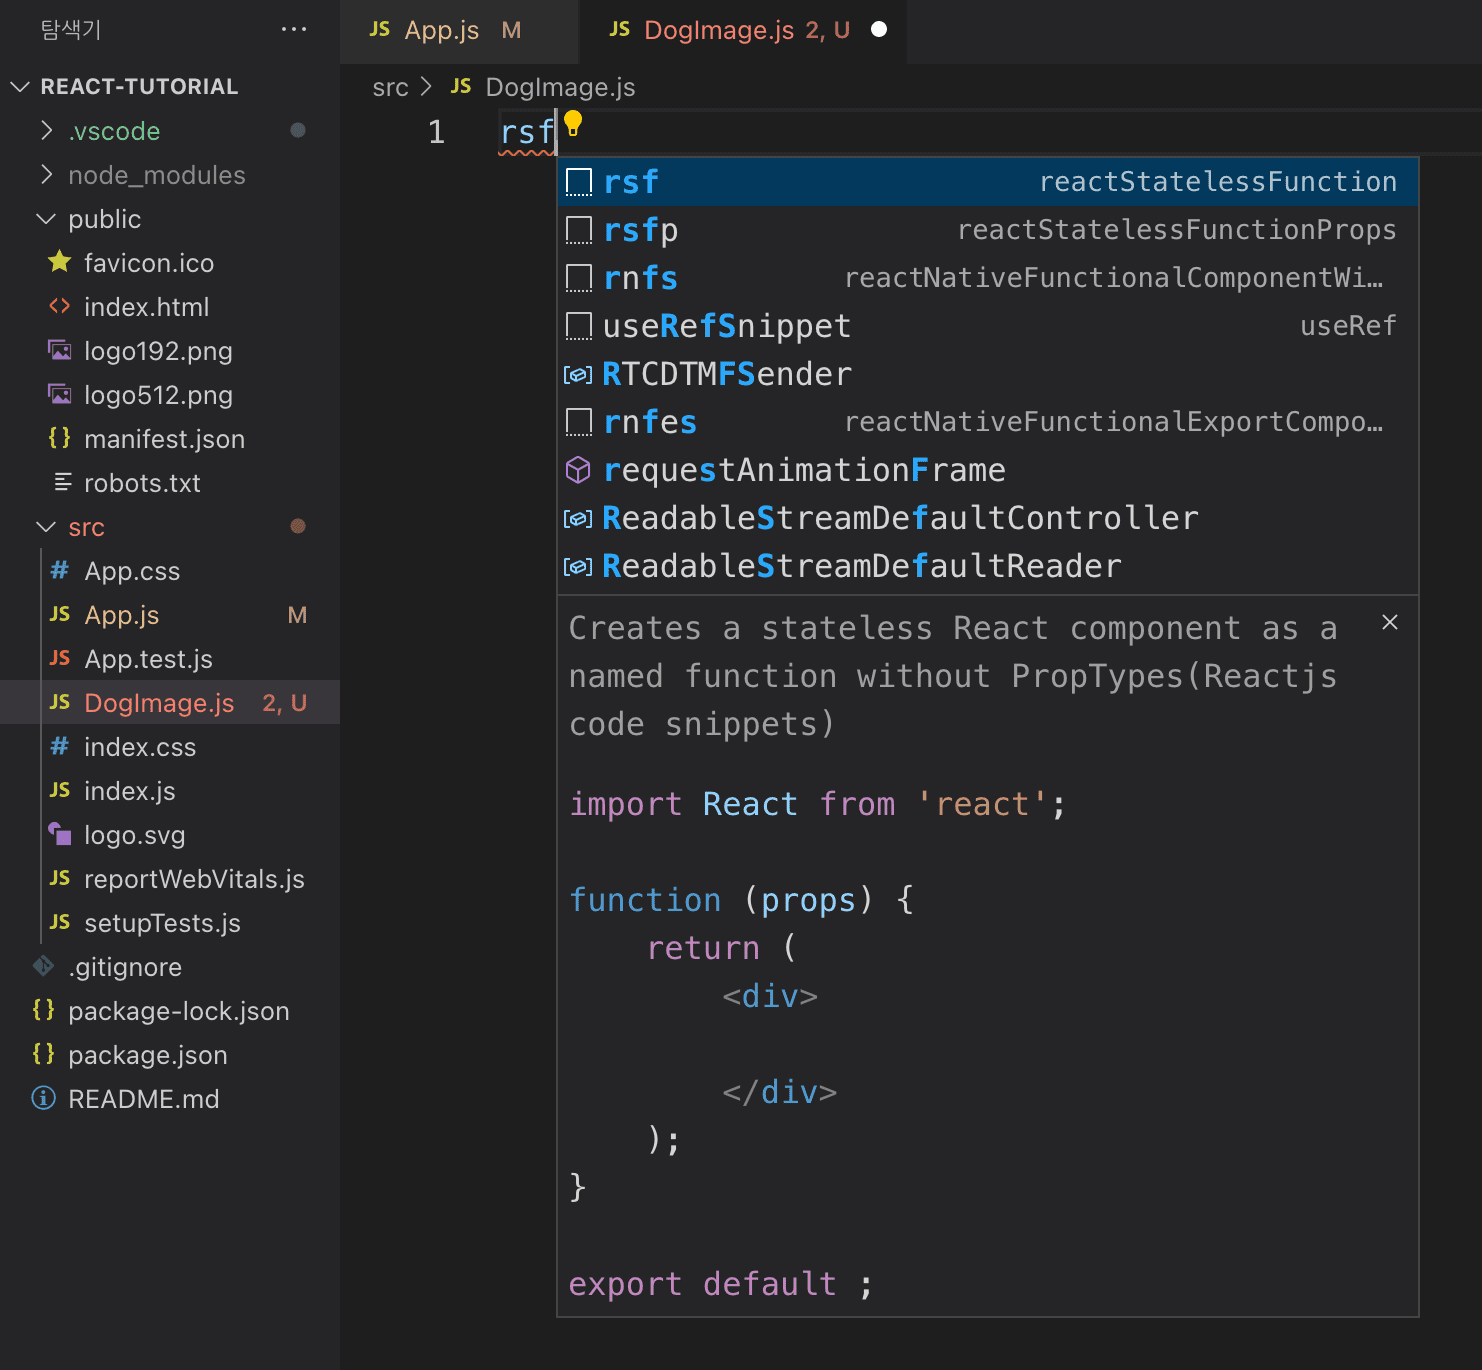Screen dimensions: 1482x1370
Task: Open DogImage.js in the file tree
Action: click(x=170, y=702)
